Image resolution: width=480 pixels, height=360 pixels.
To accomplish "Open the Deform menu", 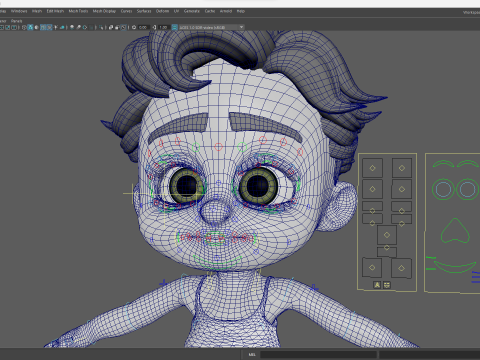I will tap(162, 11).
